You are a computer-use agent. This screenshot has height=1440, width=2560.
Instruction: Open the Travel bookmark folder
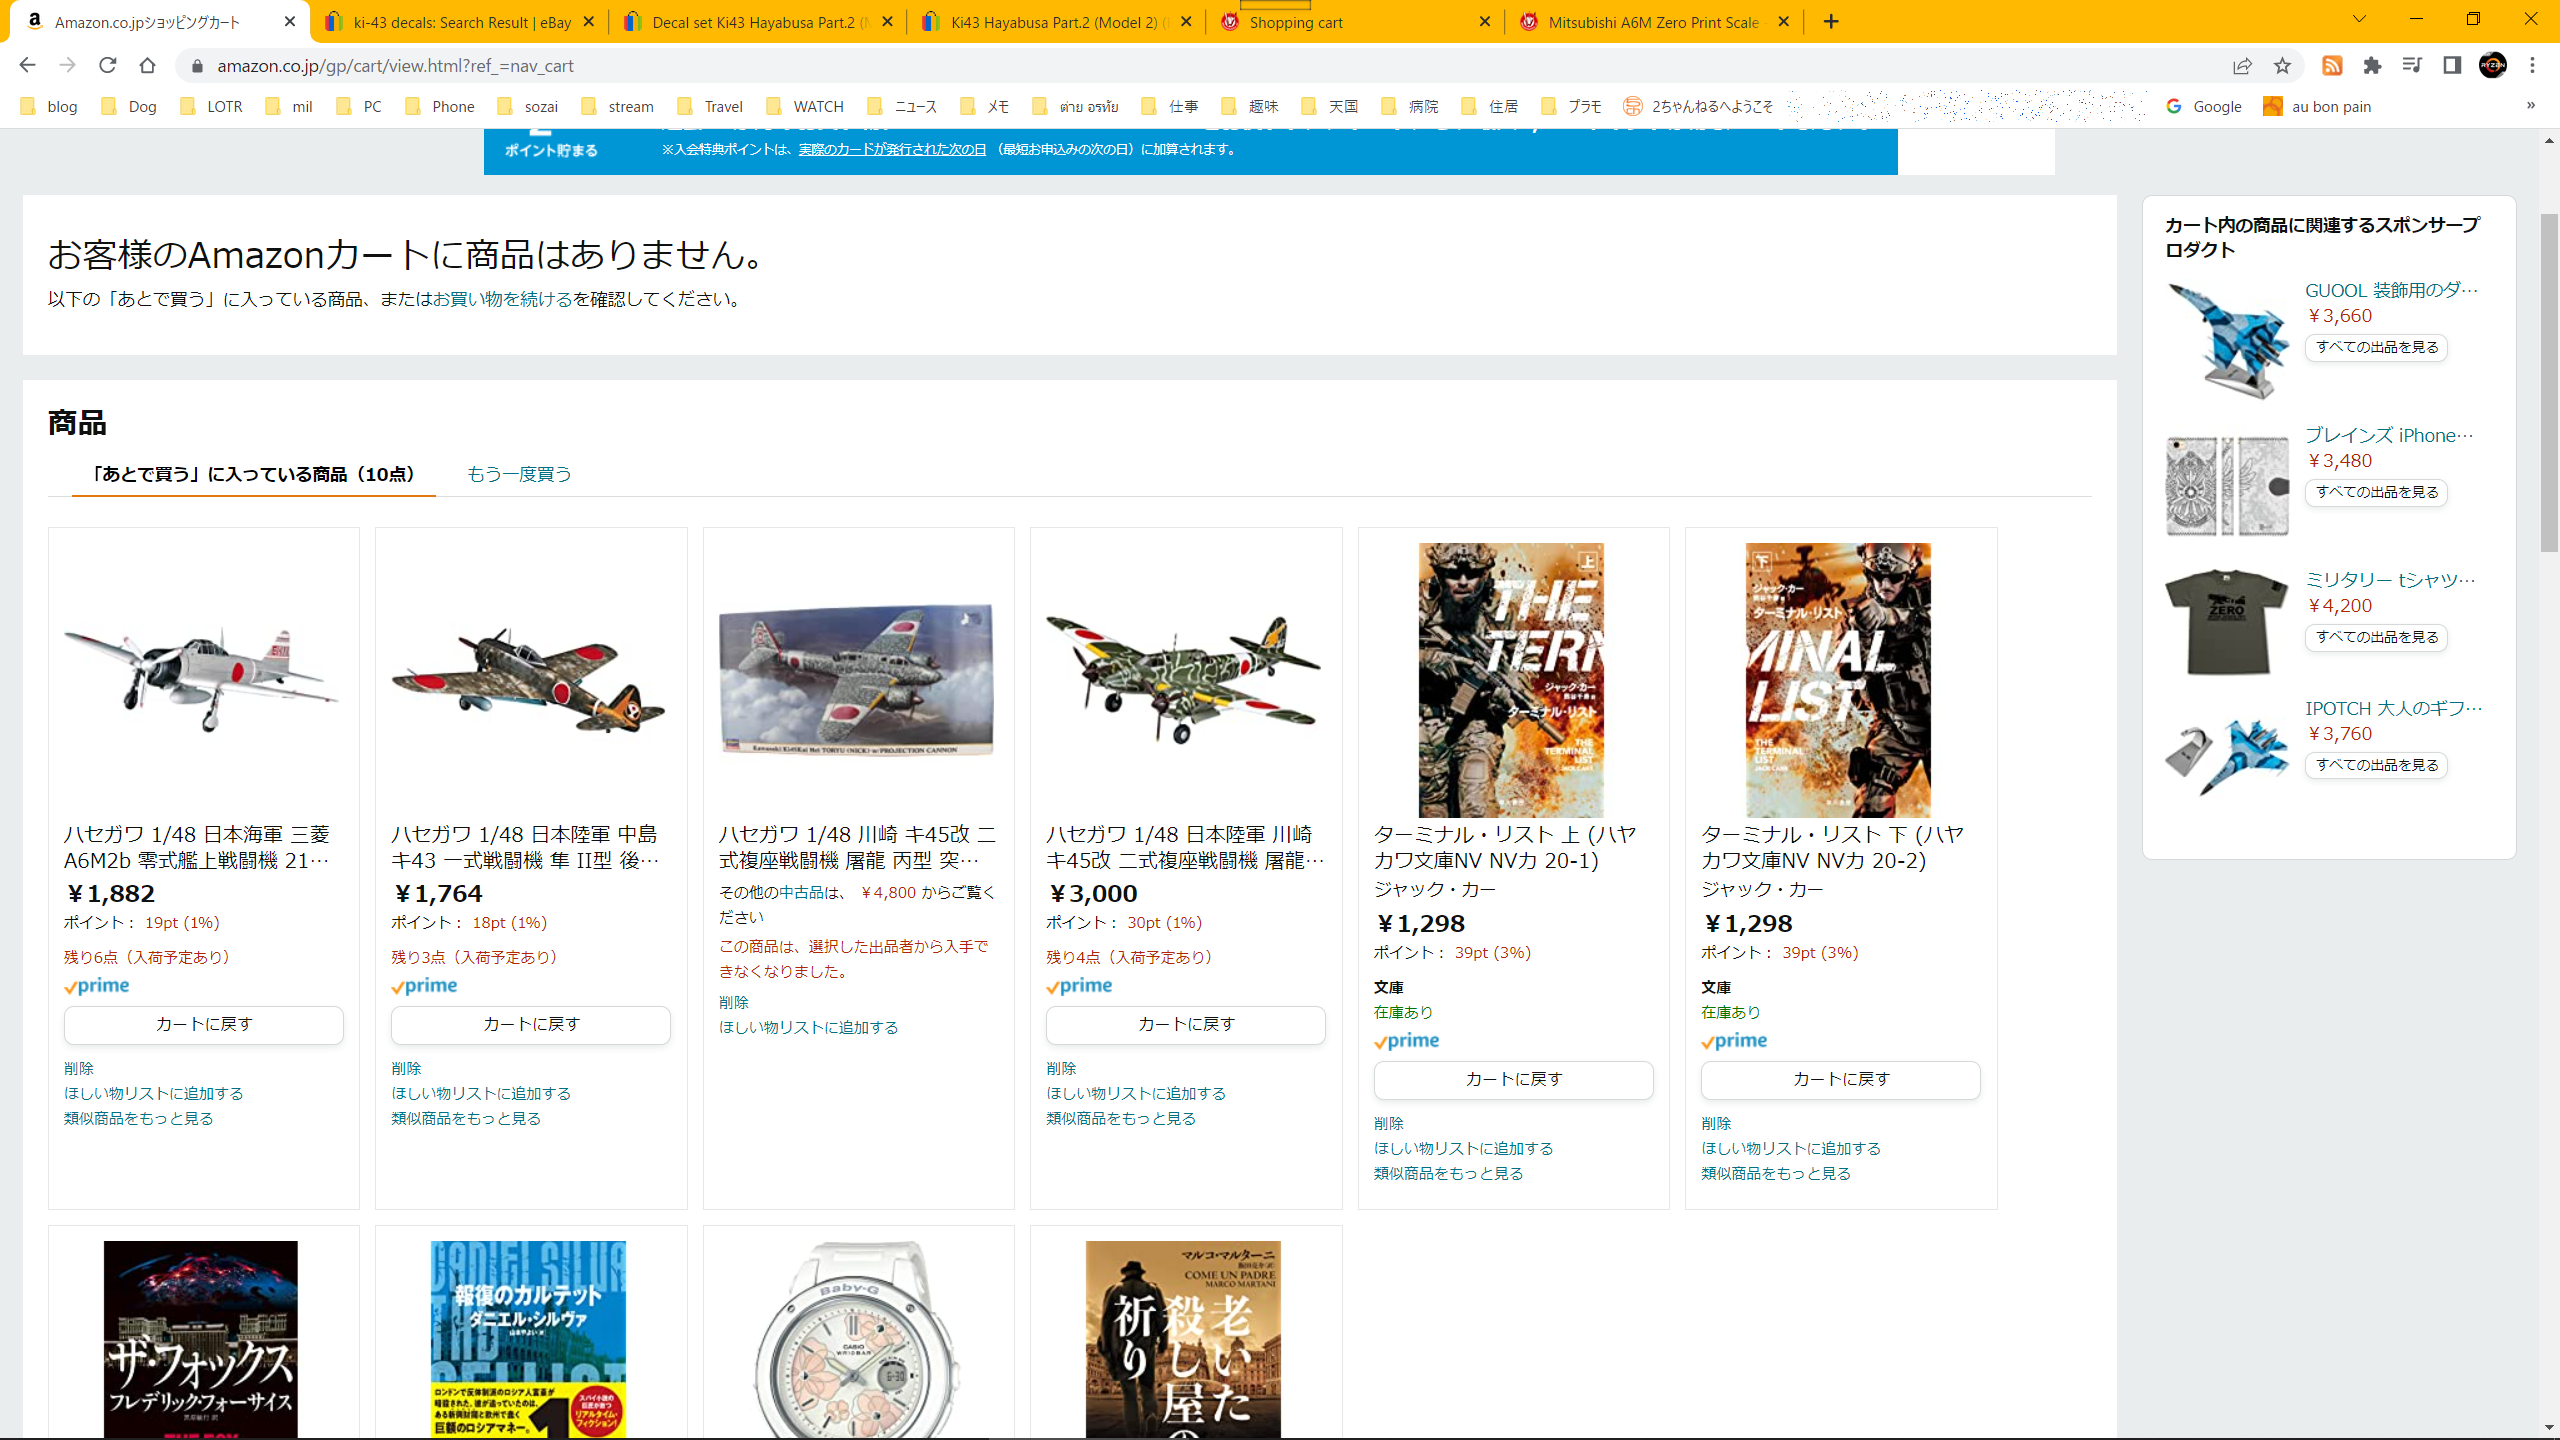(710, 106)
